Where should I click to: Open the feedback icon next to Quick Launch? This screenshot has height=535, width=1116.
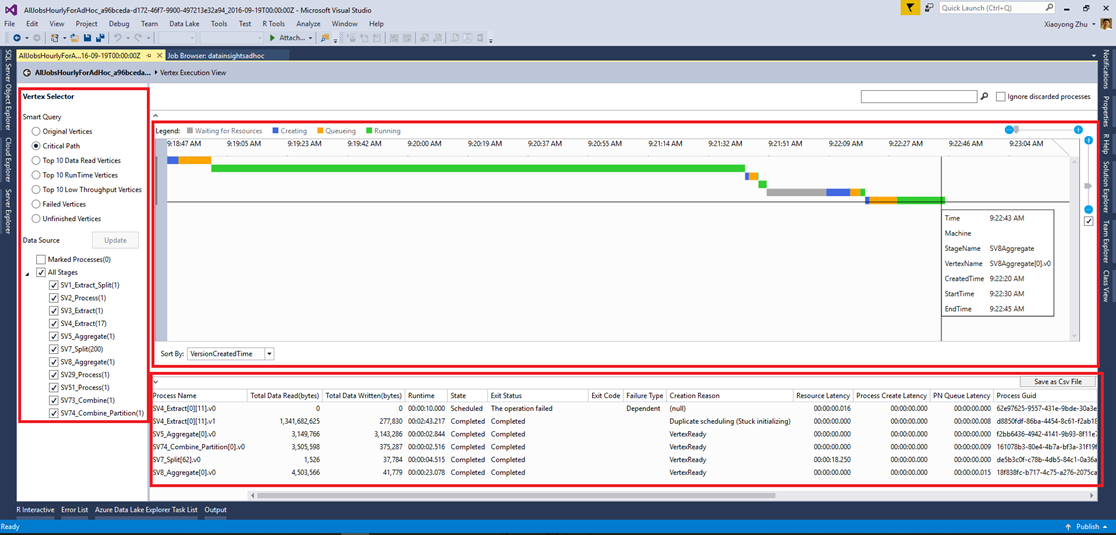click(930, 8)
